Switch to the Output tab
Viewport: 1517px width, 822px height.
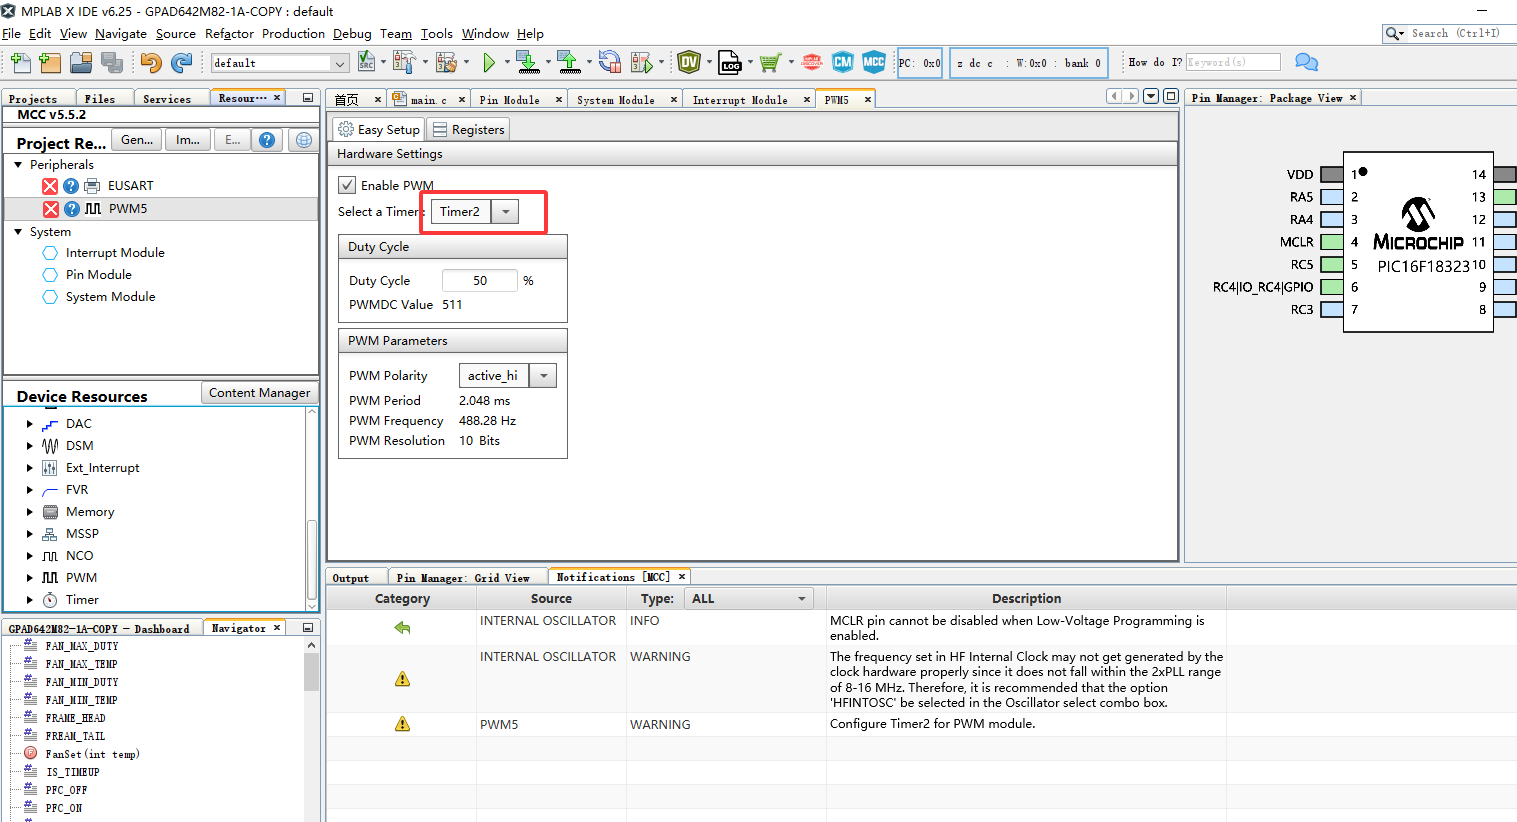click(351, 578)
